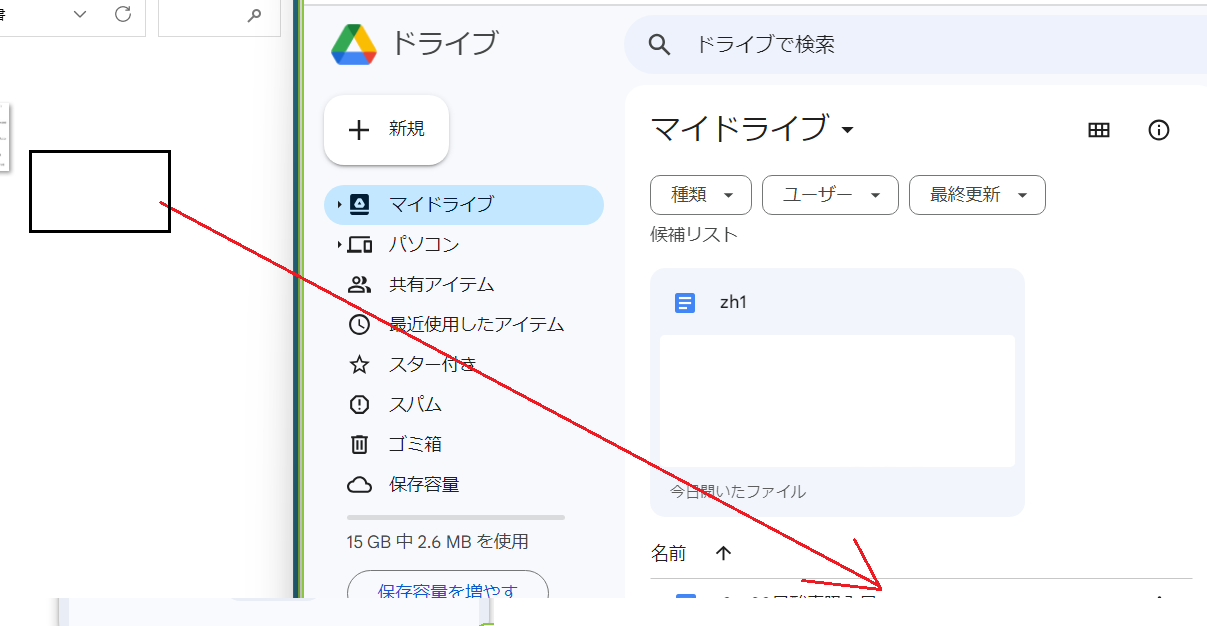Viewport: 1207px width, 626px height.
Task: Open the ユーザー filter dropdown
Action: (830, 195)
